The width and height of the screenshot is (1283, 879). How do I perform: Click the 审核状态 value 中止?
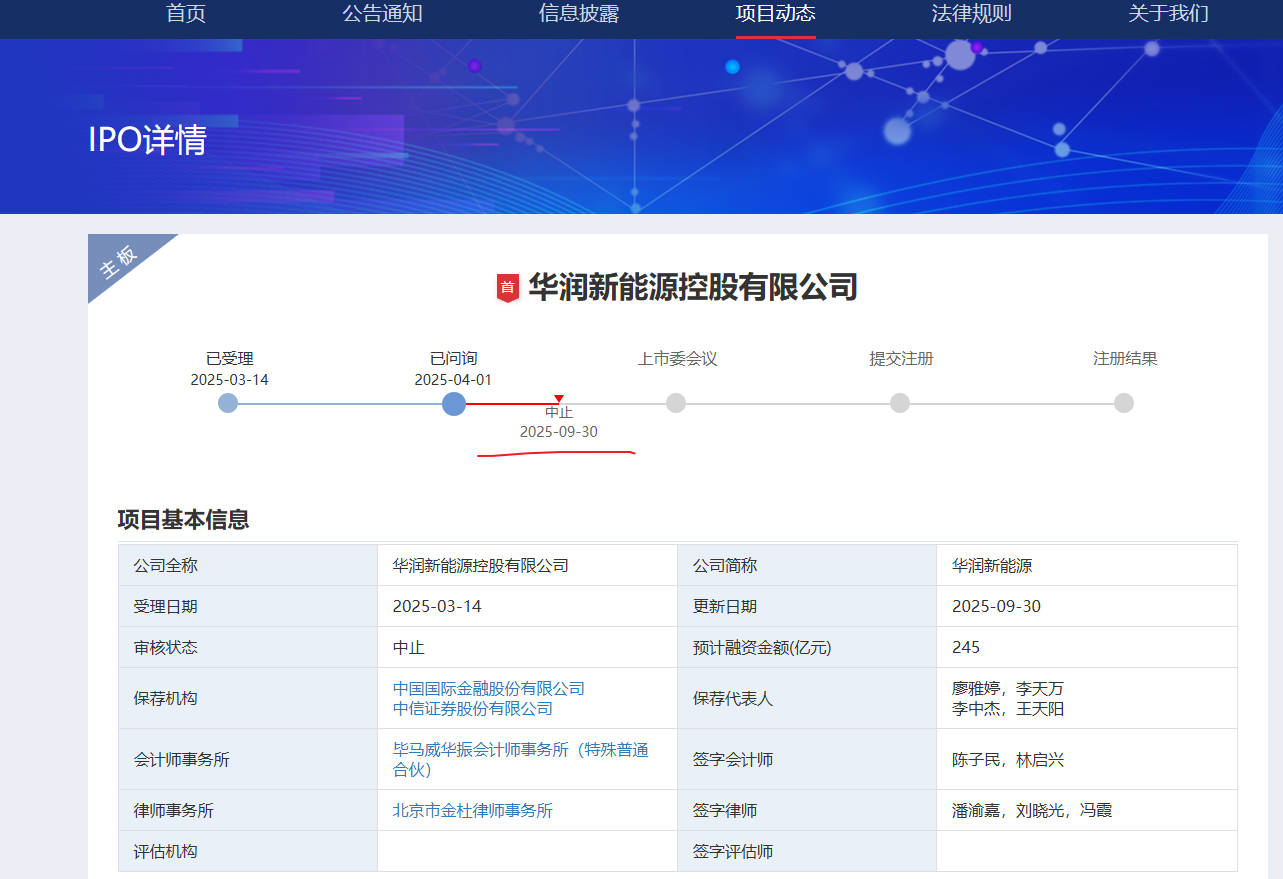409,647
